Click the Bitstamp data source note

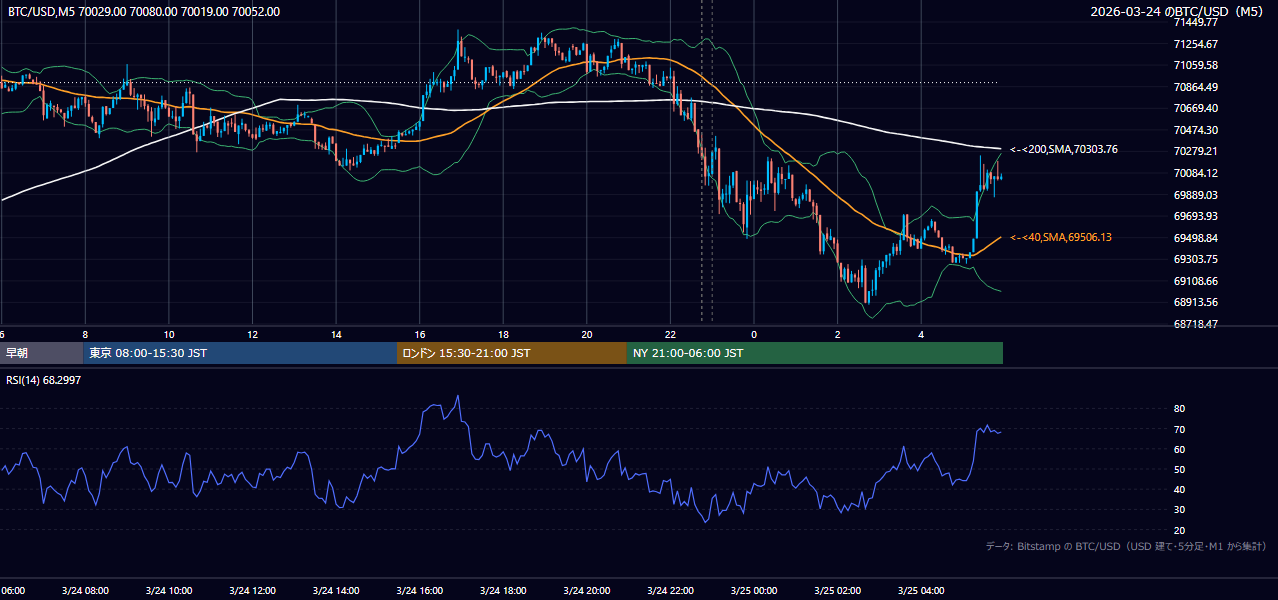(x=1126, y=546)
